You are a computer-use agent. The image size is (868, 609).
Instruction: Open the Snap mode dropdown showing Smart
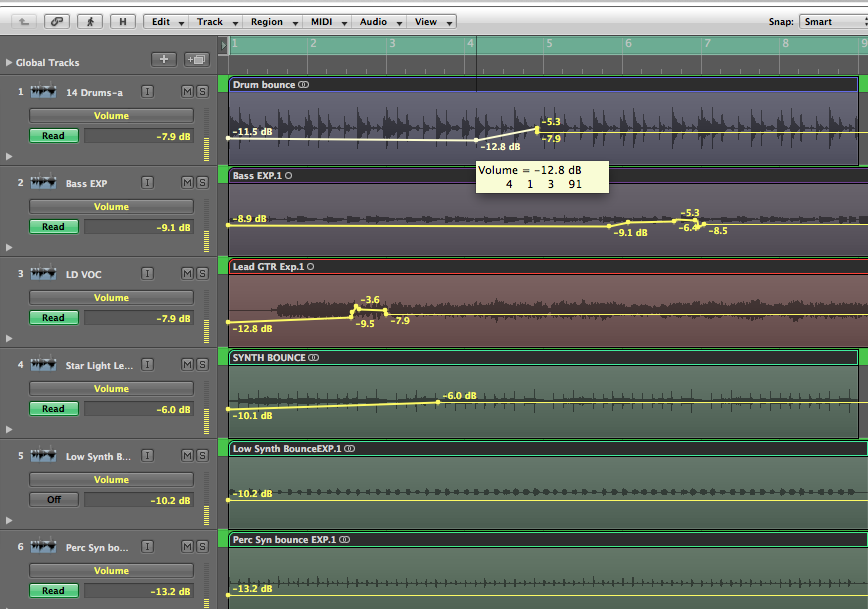click(x=833, y=22)
